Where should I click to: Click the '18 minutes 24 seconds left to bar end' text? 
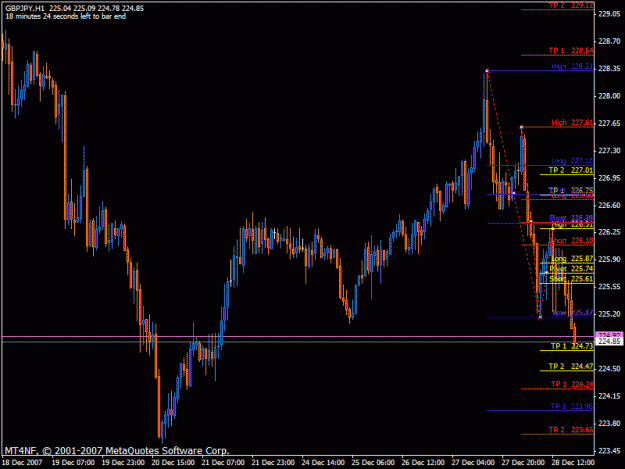66,16
